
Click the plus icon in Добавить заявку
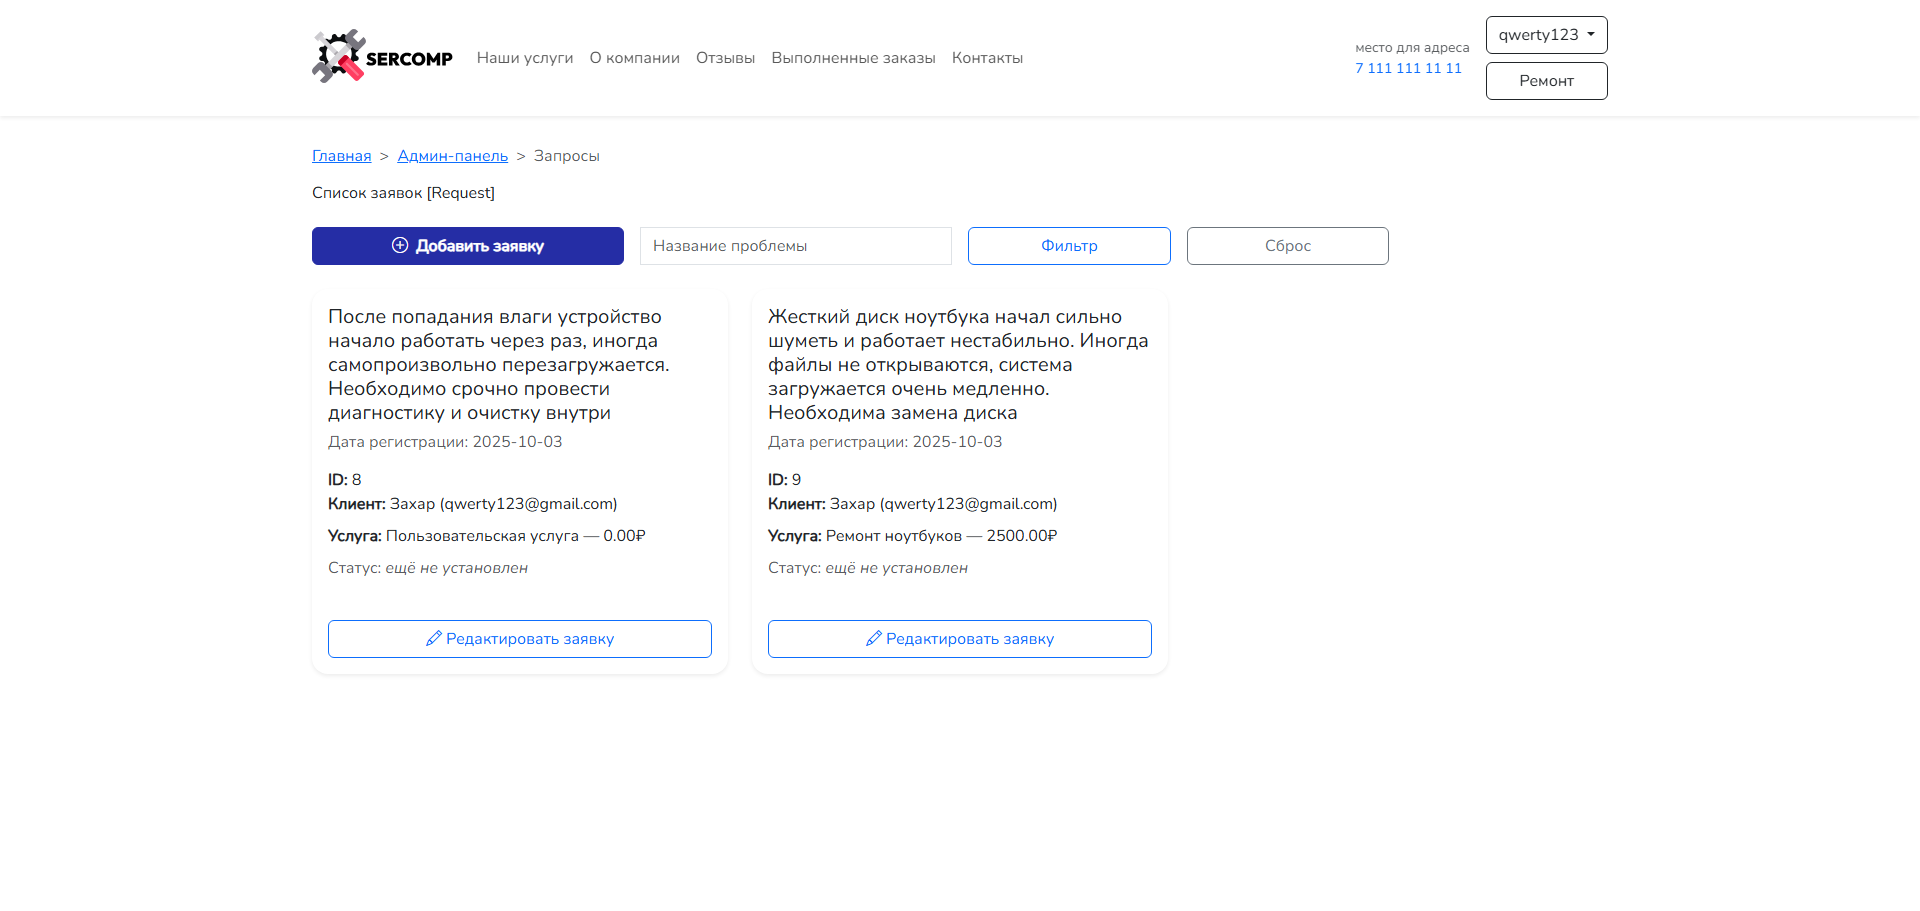click(x=400, y=245)
